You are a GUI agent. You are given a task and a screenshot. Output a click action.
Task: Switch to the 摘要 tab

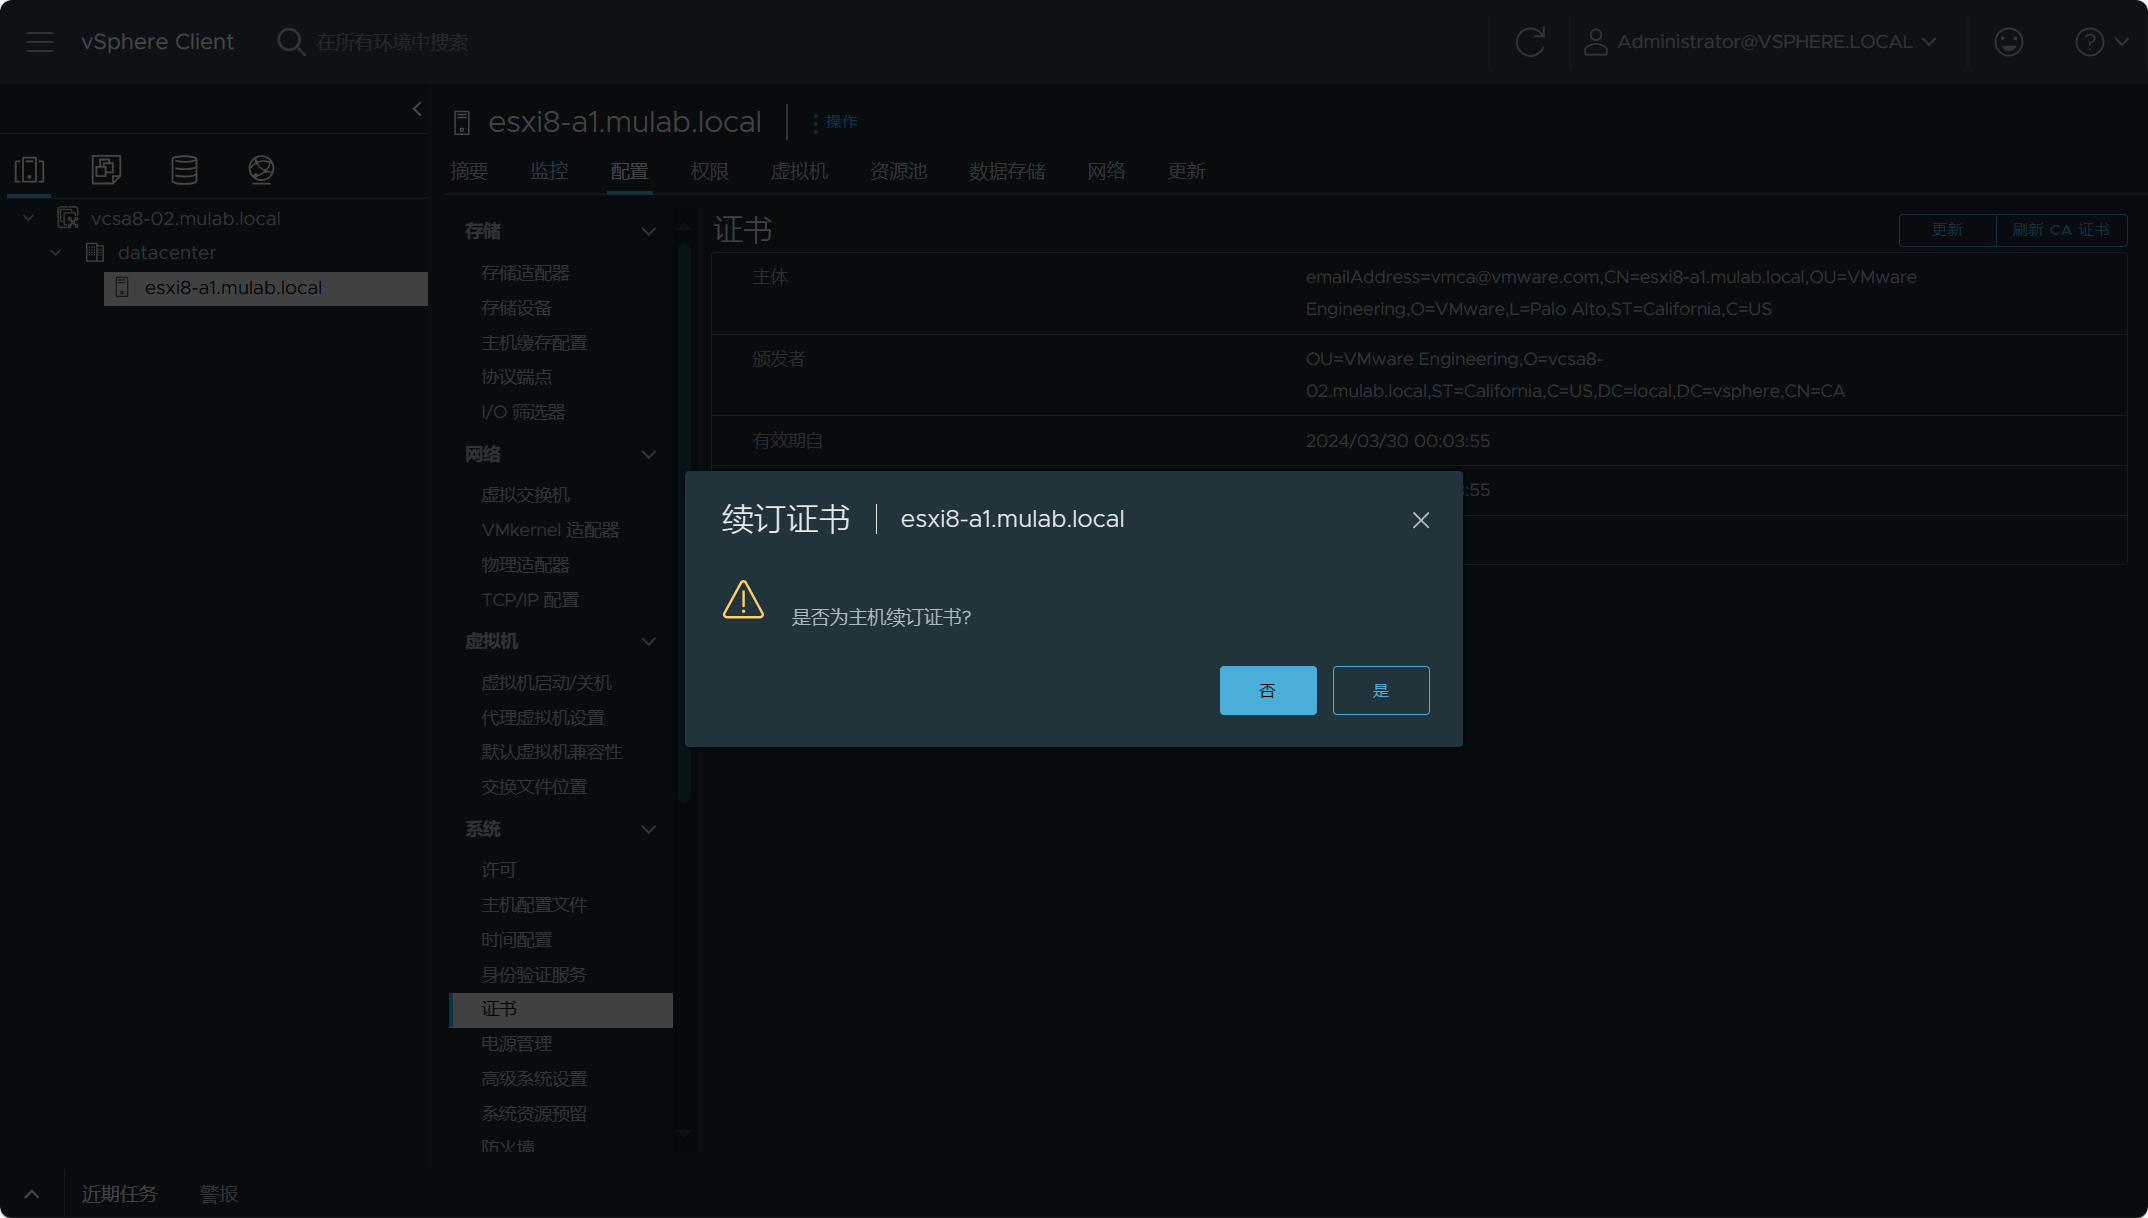click(469, 171)
